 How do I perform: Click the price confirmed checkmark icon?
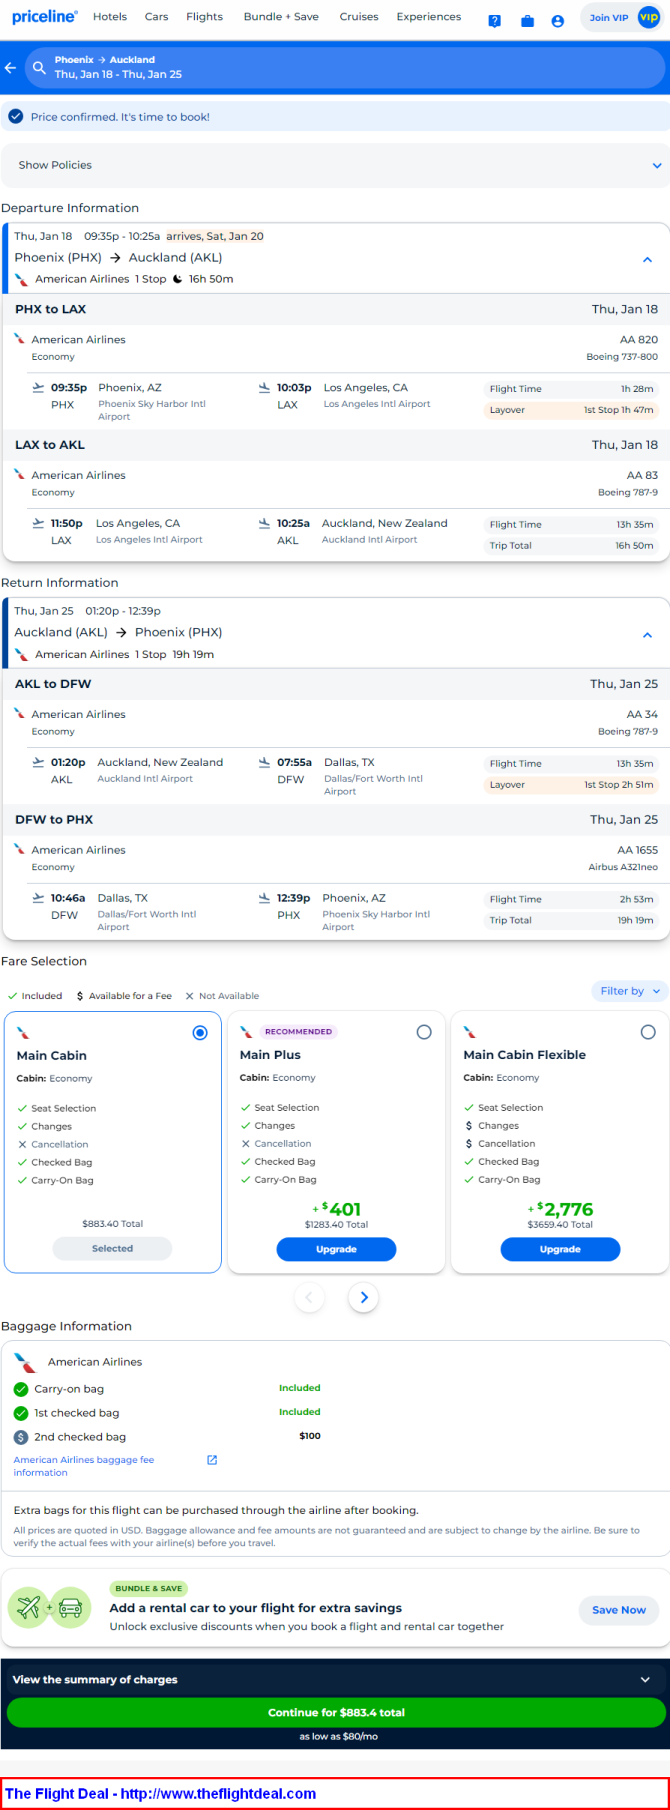tap(16, 117)
